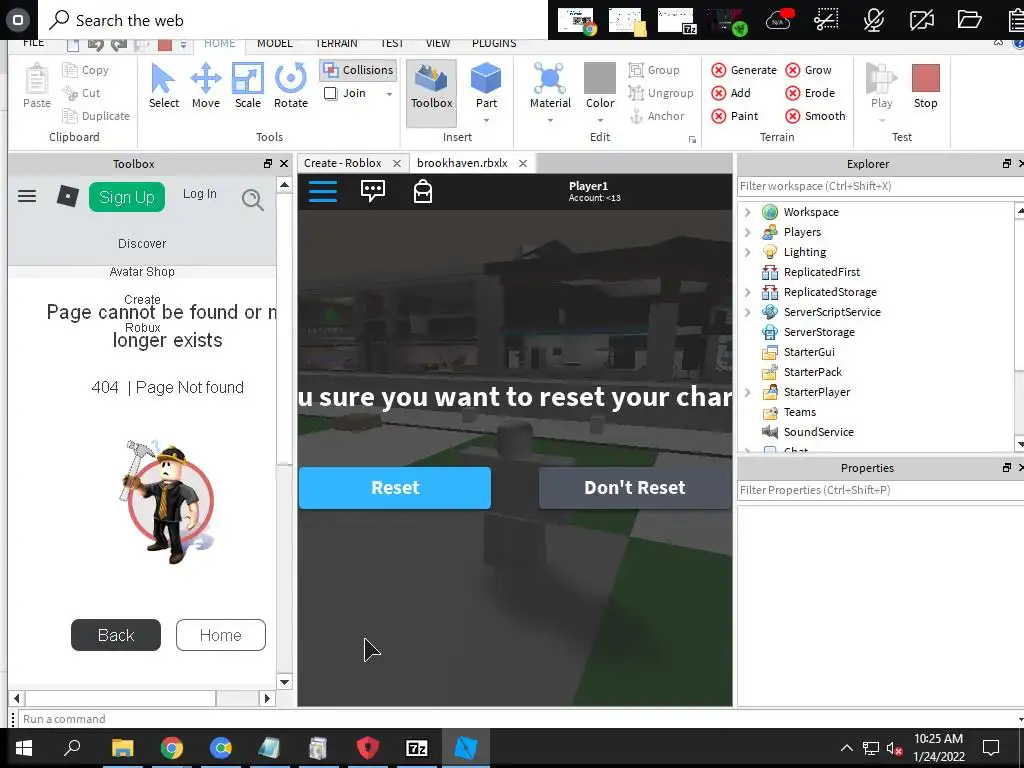Toggle Anchor in the Edit group

pos(657,116)
